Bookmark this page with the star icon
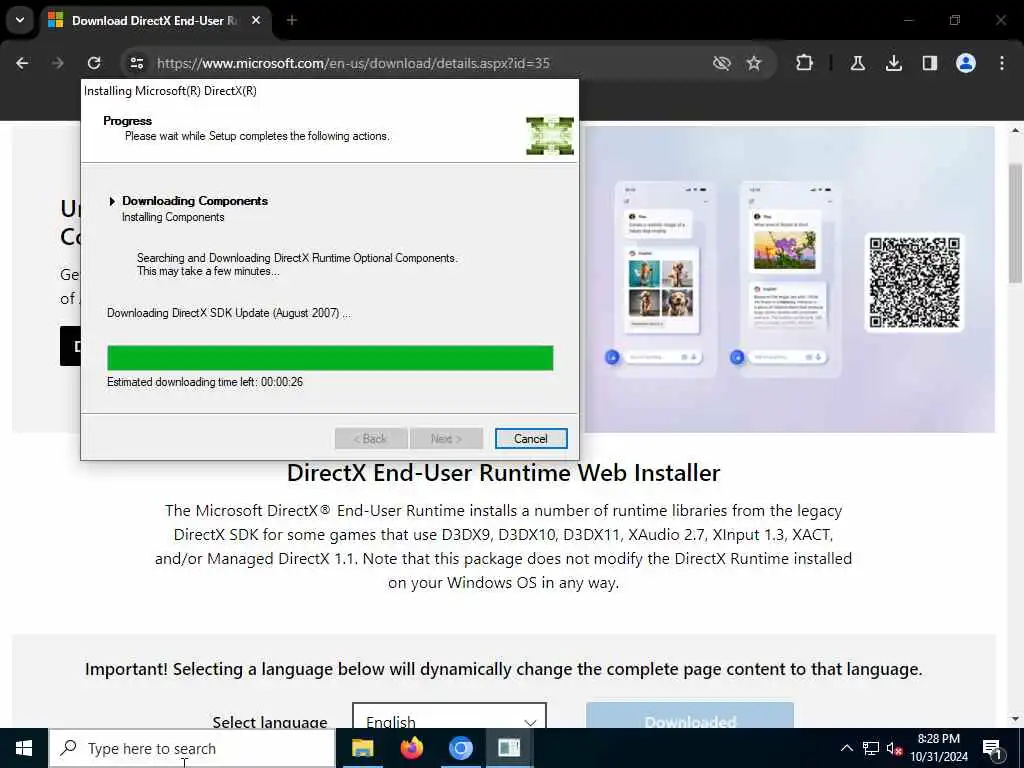The height and width of the screenshot is (768, 1024). click(754, 63)
